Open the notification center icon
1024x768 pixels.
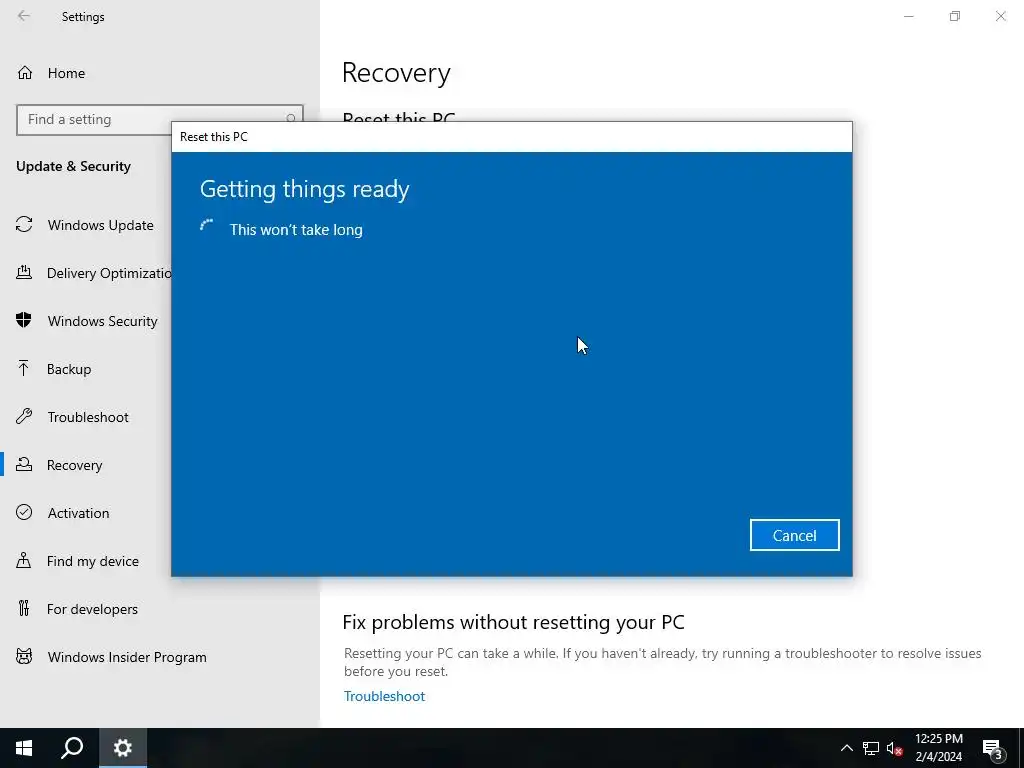coord(993,749)
